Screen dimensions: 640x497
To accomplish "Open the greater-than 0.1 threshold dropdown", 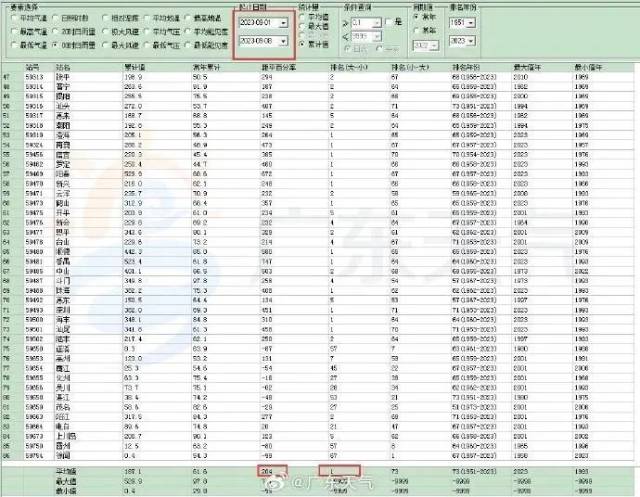I will (x=377, y=23).
